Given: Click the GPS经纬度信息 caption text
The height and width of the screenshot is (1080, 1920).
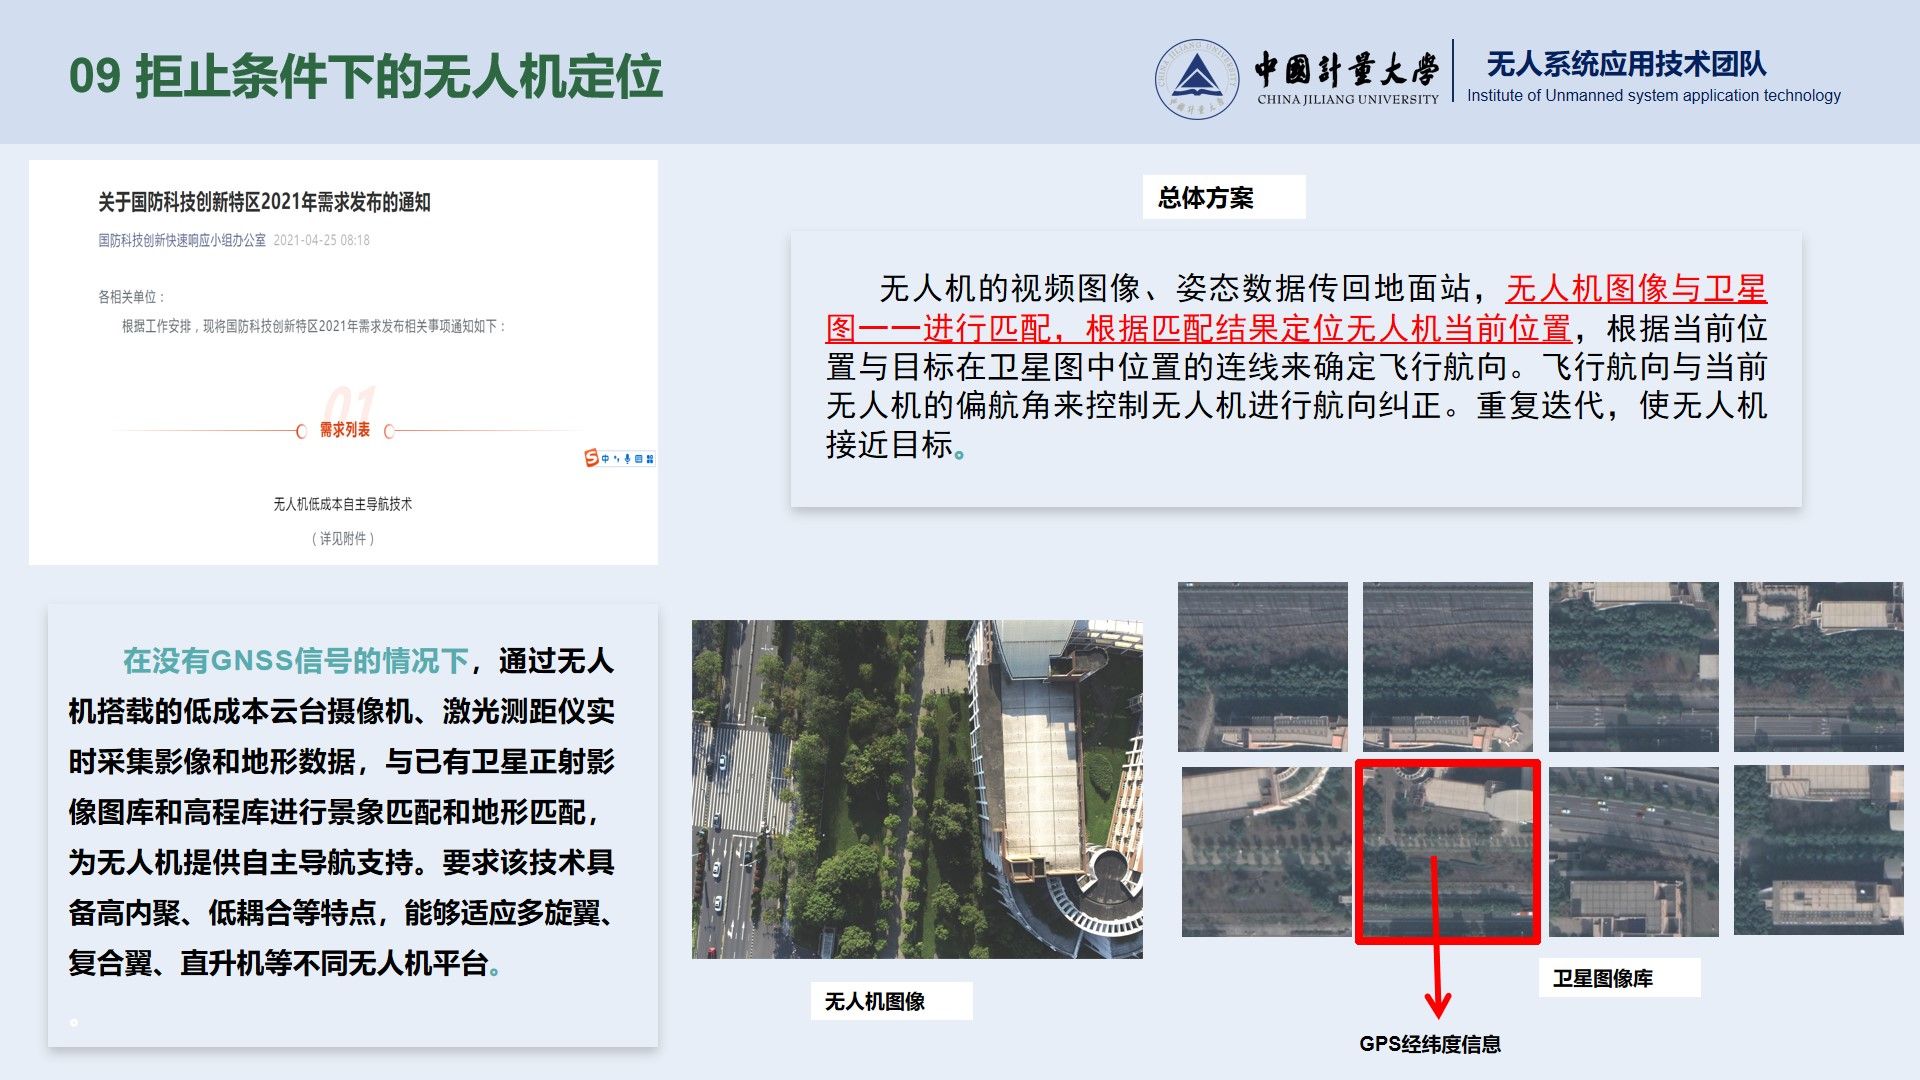Looking at the screenshot, I should [1429, 1044].
